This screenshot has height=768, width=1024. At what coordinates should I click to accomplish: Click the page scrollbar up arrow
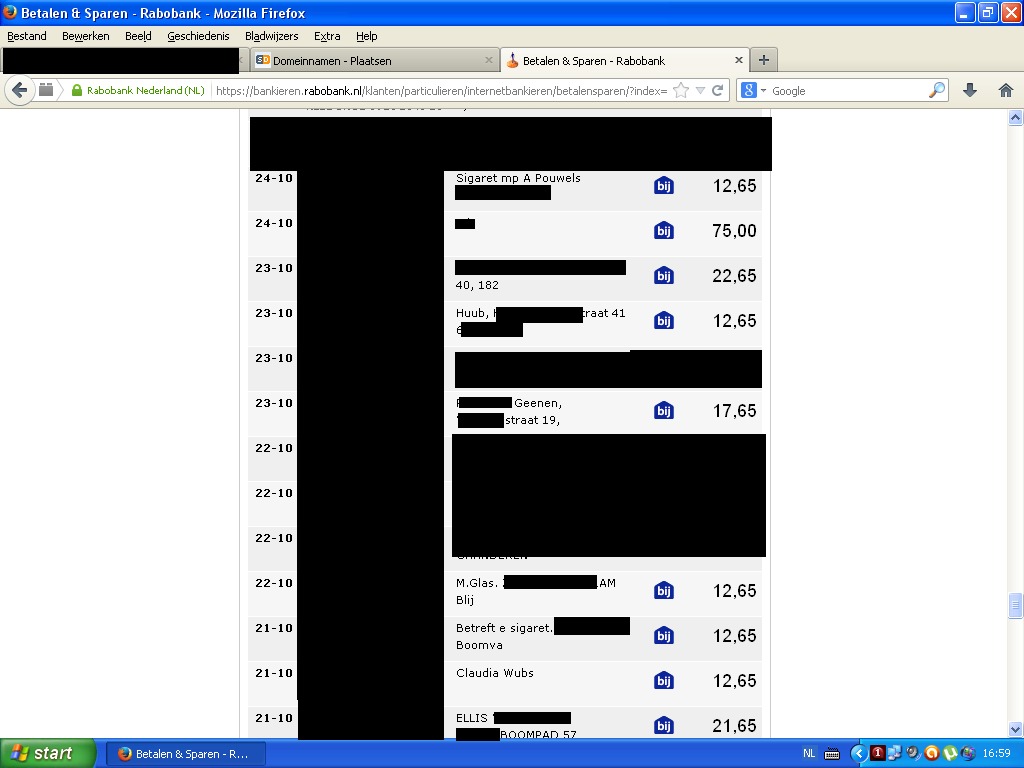pos(1016,117)
